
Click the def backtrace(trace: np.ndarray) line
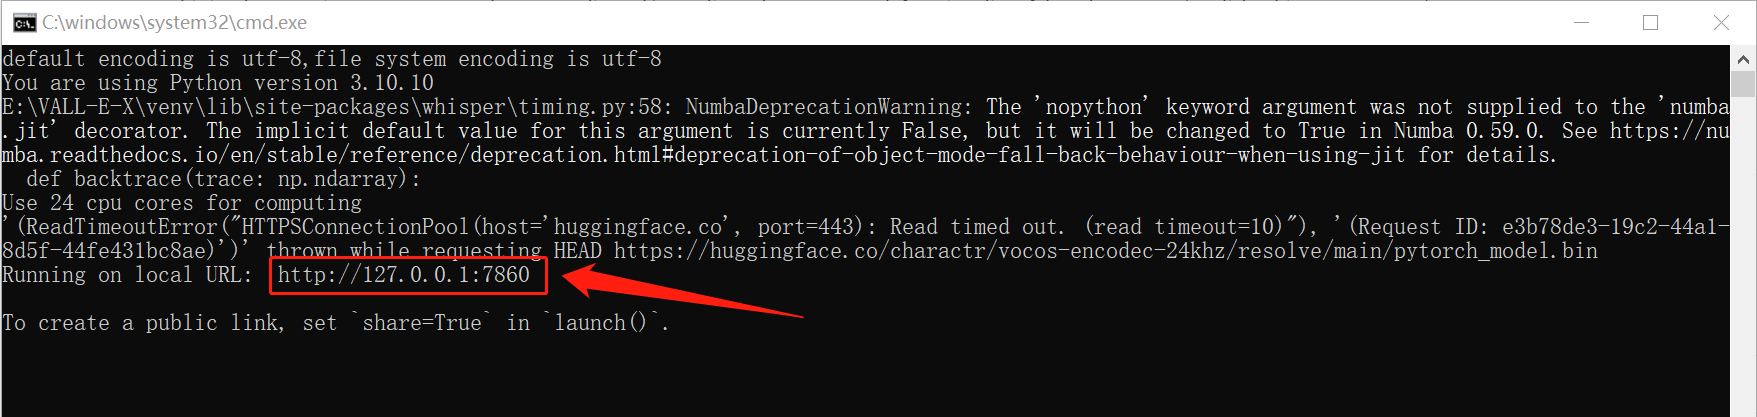223,179
